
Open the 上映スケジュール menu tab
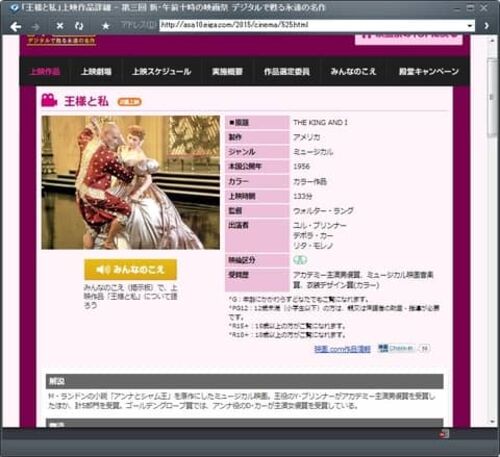click(162, 71)
